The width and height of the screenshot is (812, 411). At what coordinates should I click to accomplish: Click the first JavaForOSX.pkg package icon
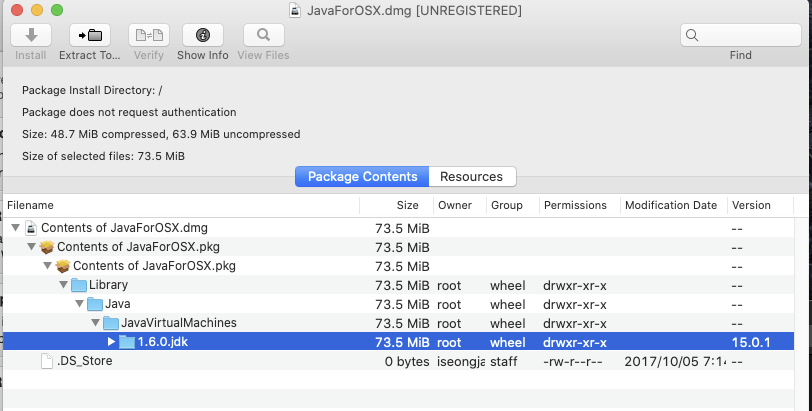(47, 247)
